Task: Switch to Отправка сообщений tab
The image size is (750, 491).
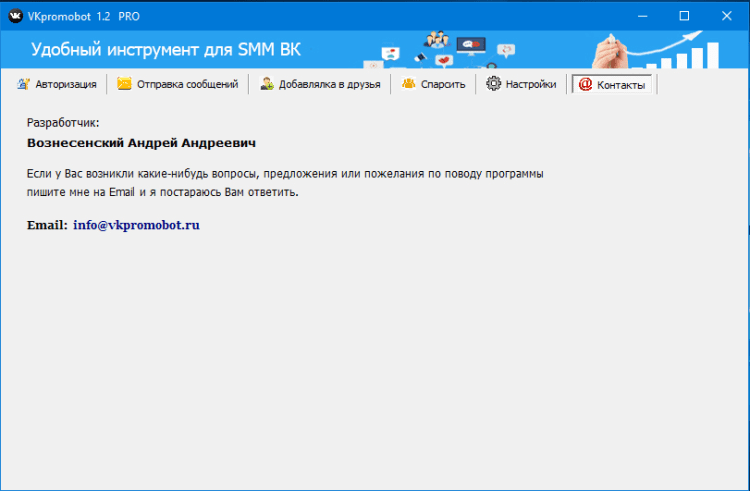Action: pyautogui.click(x=177, y=84)
